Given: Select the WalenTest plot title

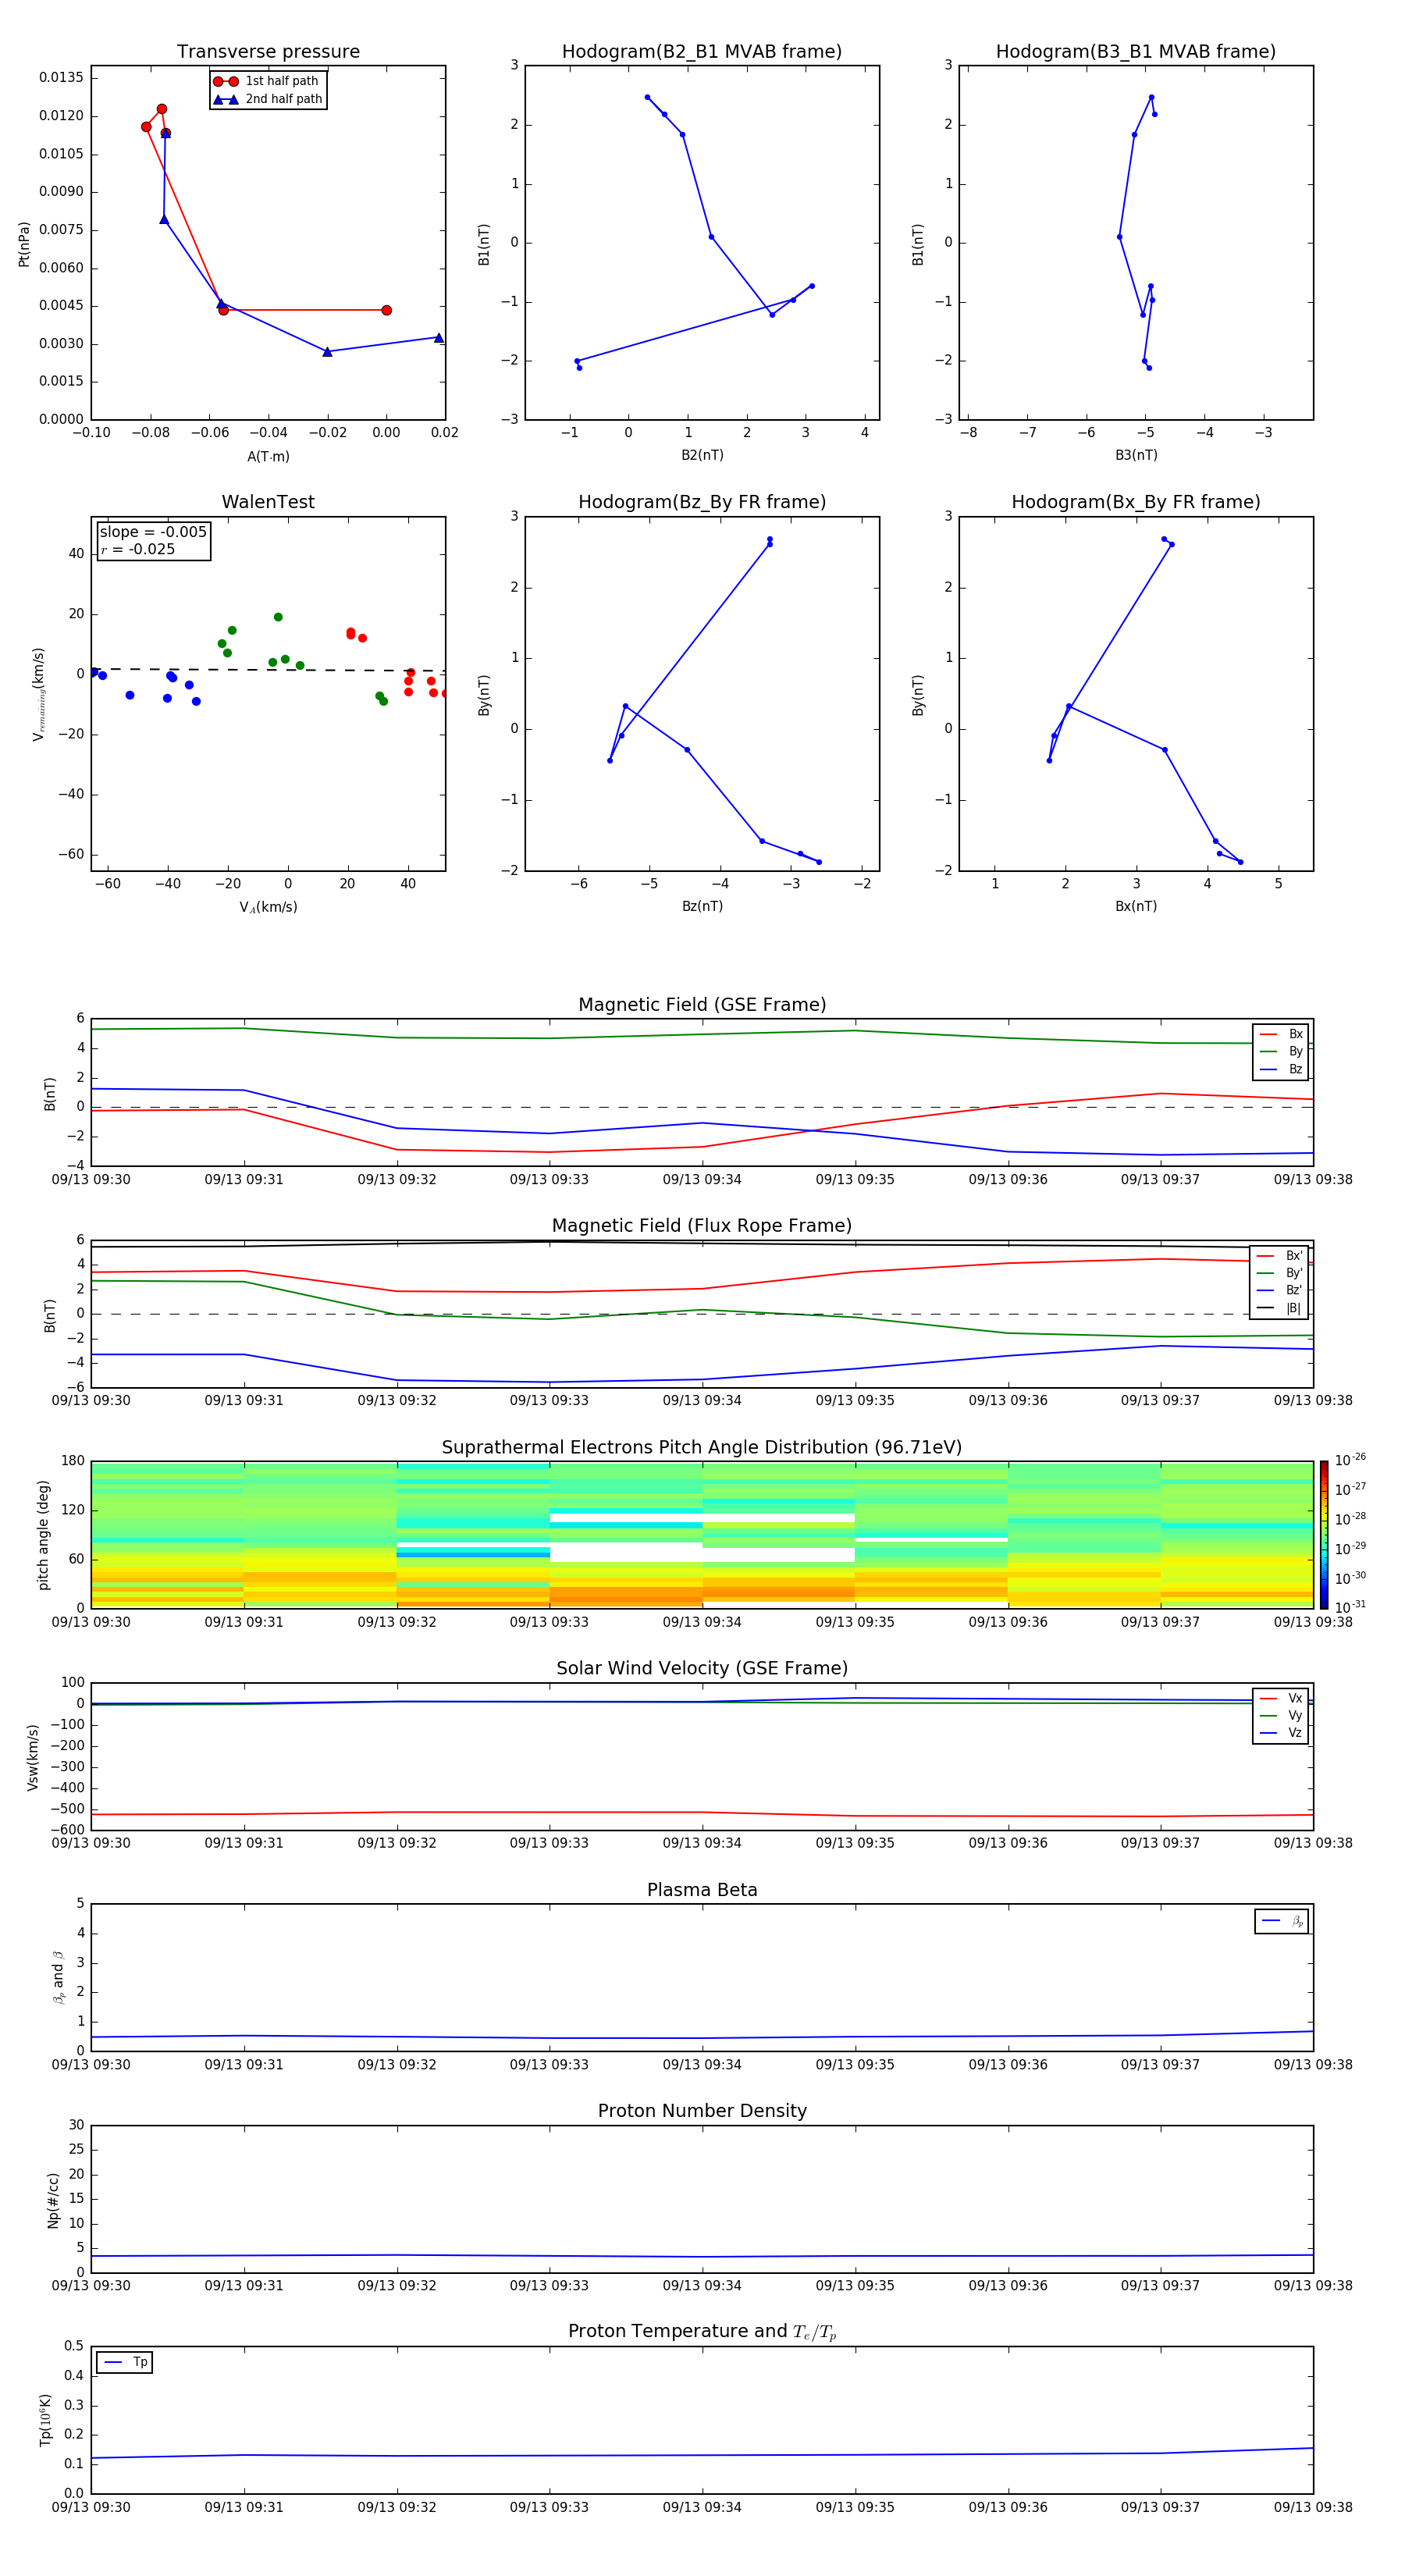Looking at the screenshot, I should [268, 502].
